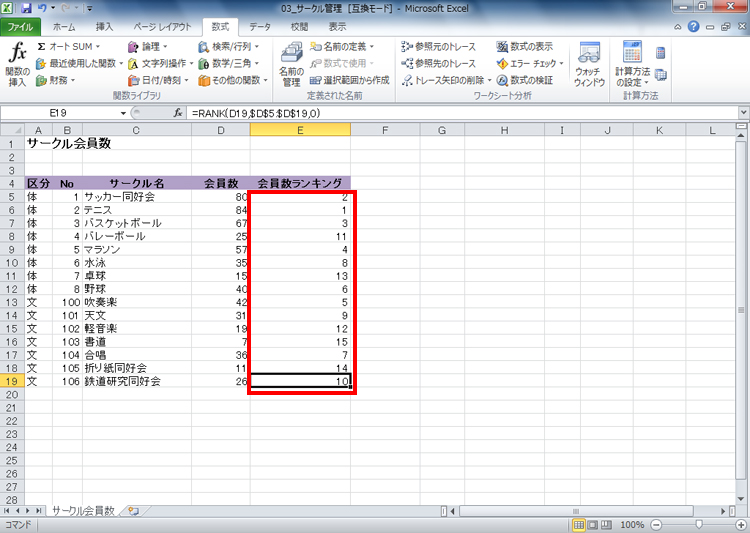Click title cell サークル会員数 in row 1
The height and width of the screenshot is (533, 750).
pyautogui.click(x=69, y=143)
